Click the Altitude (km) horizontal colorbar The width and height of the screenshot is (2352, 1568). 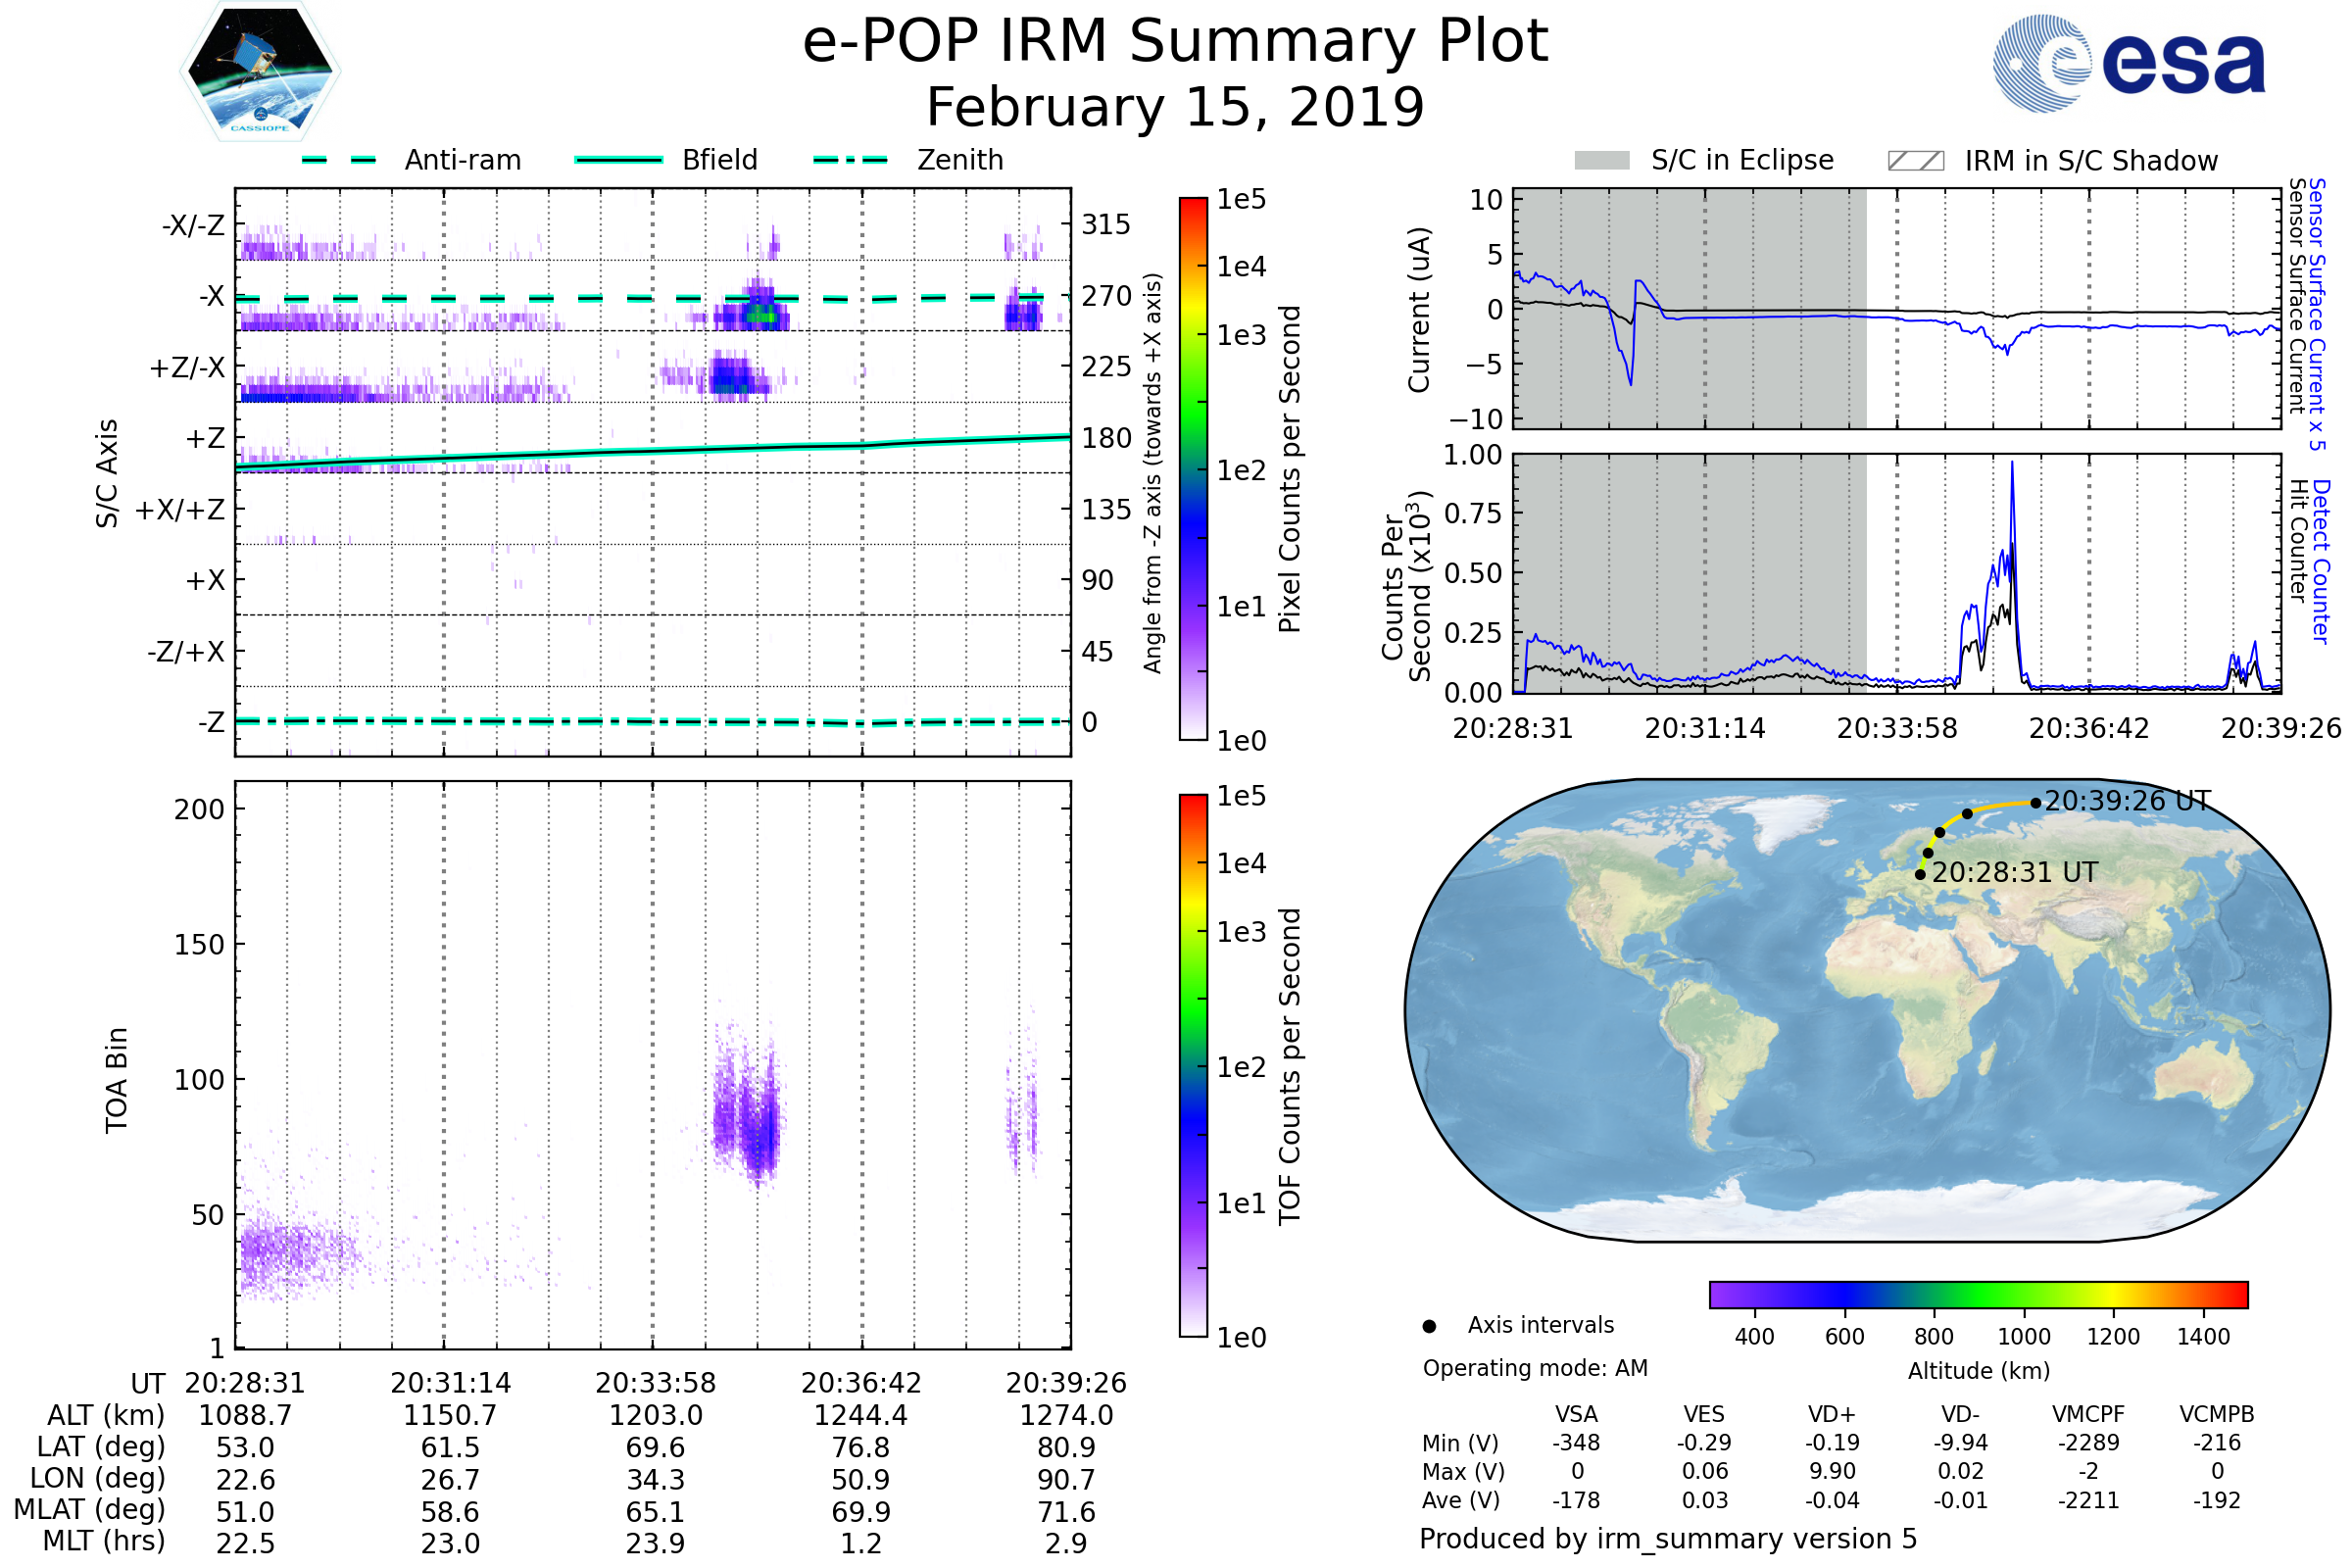1978,1294
